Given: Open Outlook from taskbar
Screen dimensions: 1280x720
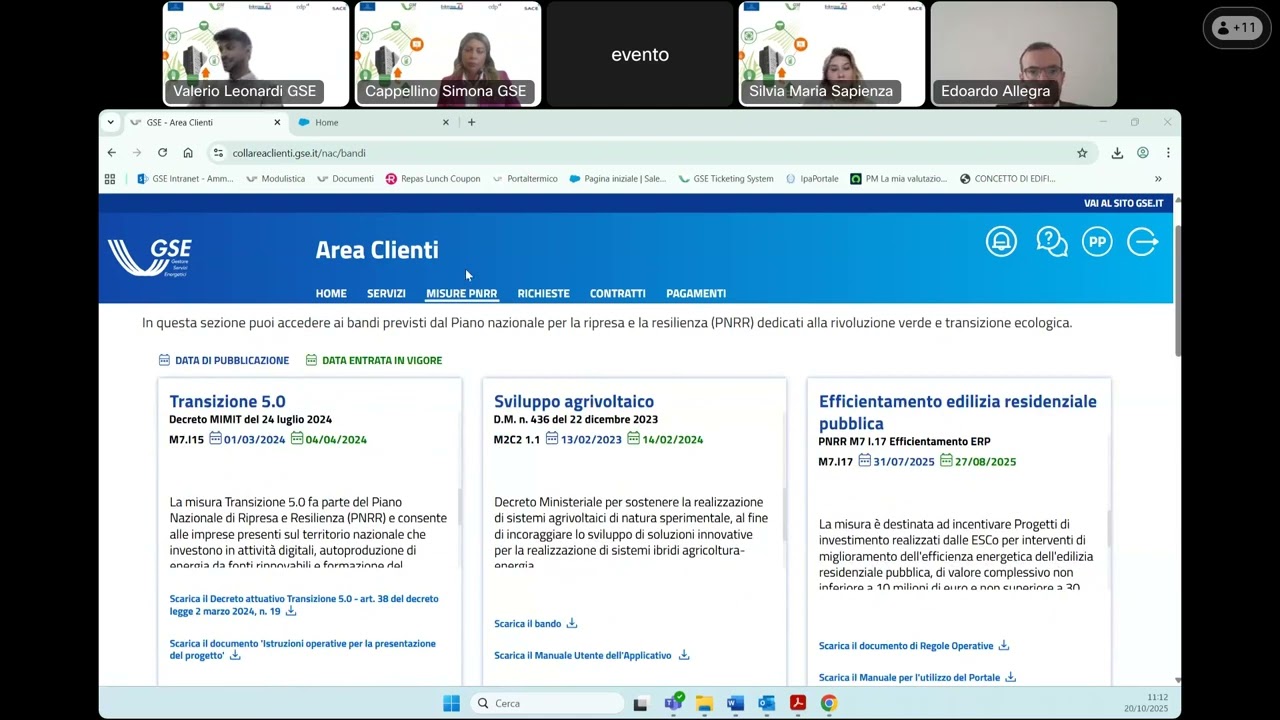Looking at the screenshot, I should (x=766, y=703).
